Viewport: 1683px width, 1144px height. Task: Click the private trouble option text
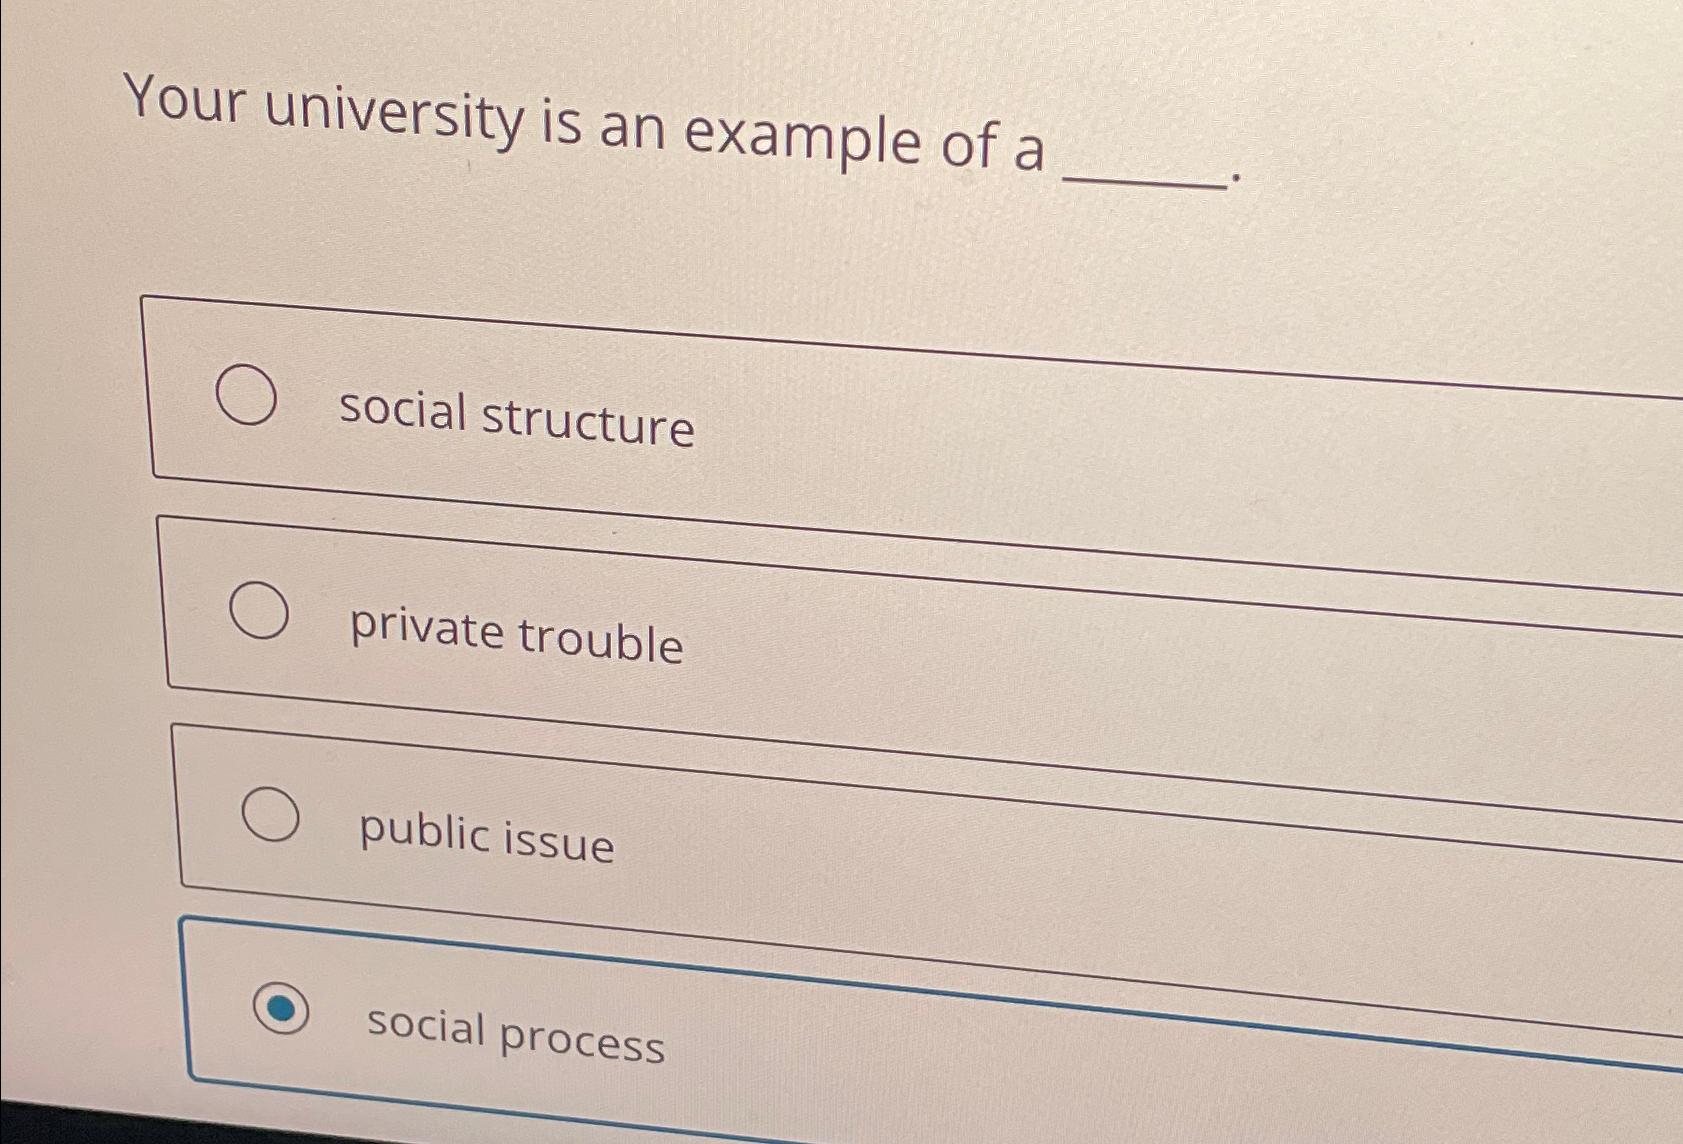click(516, 633)
